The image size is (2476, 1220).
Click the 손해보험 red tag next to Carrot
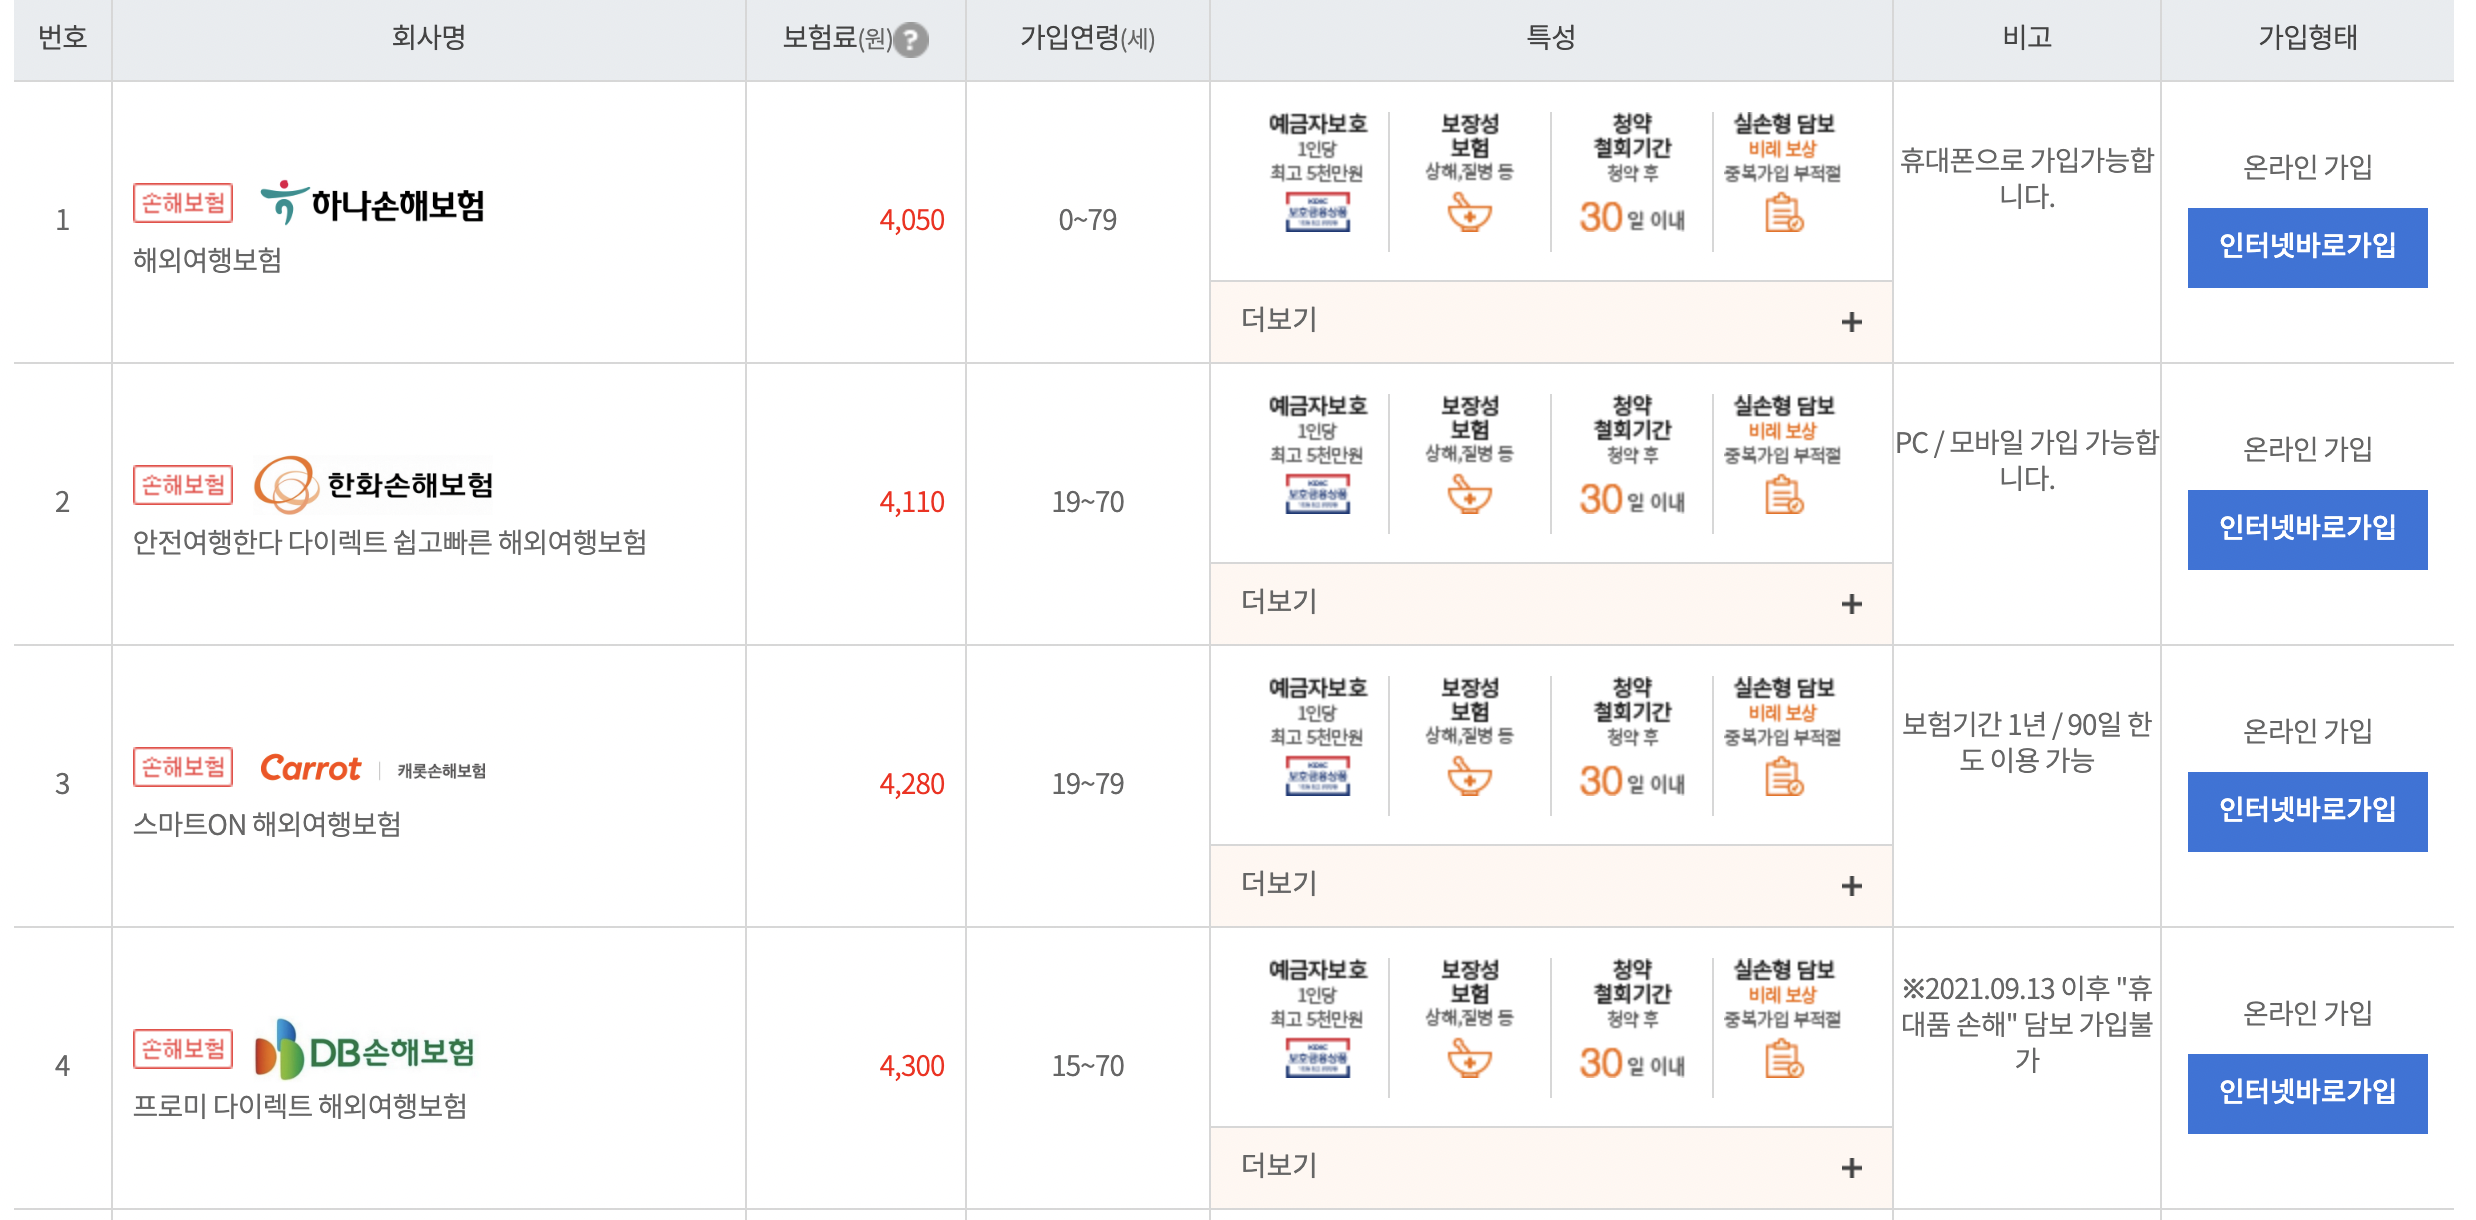pos(183,766)
